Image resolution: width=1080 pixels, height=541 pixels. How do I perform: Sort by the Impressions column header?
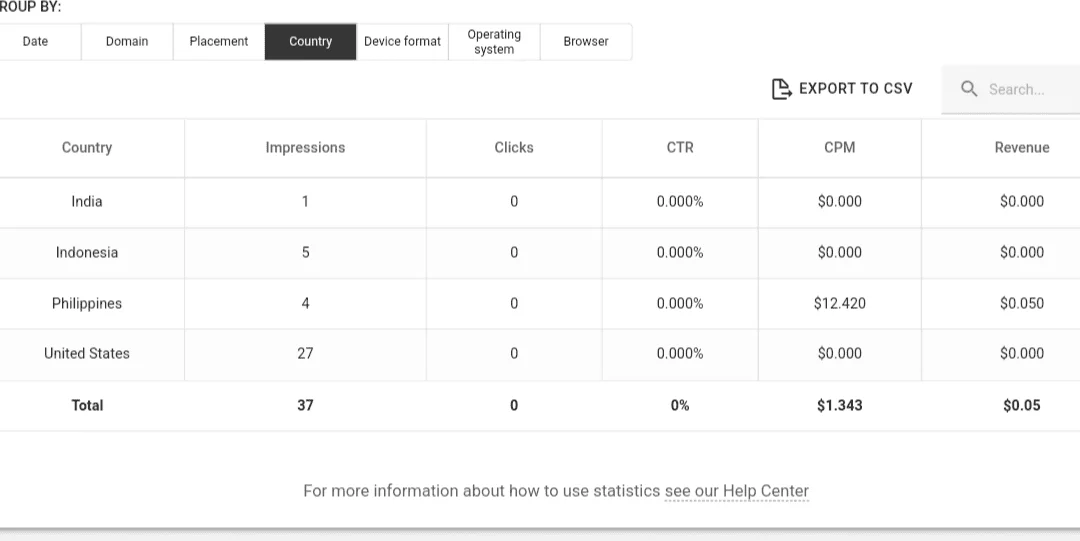pos(305,147)
